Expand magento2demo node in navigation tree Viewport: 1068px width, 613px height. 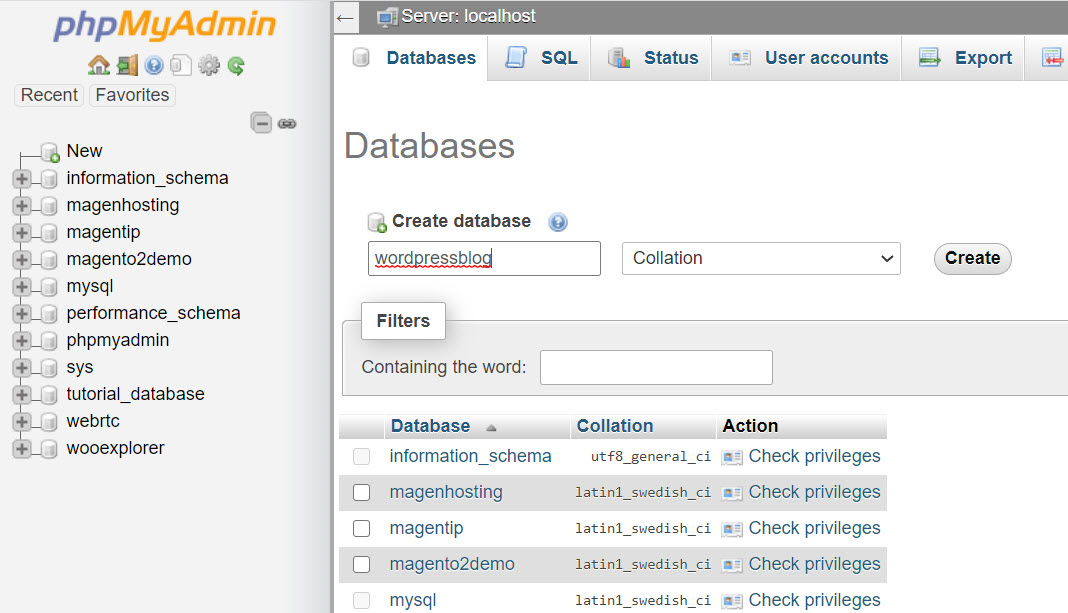coord(22,260)
